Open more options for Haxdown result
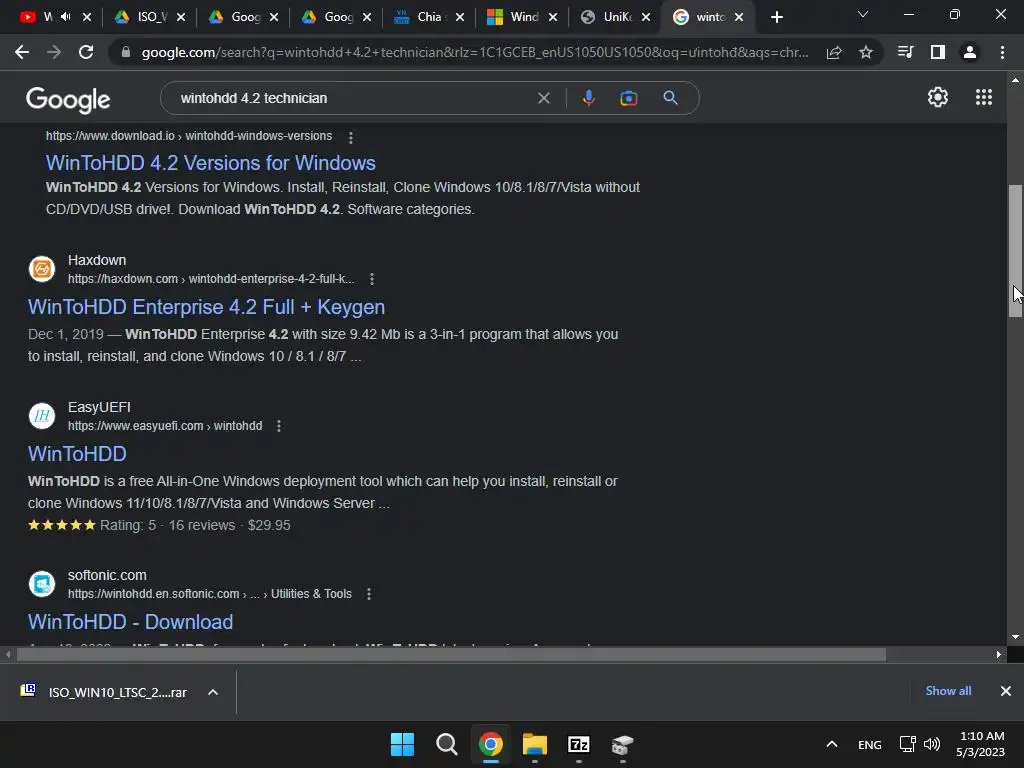This screenshot has height=768, width=1024. (372, 279)
